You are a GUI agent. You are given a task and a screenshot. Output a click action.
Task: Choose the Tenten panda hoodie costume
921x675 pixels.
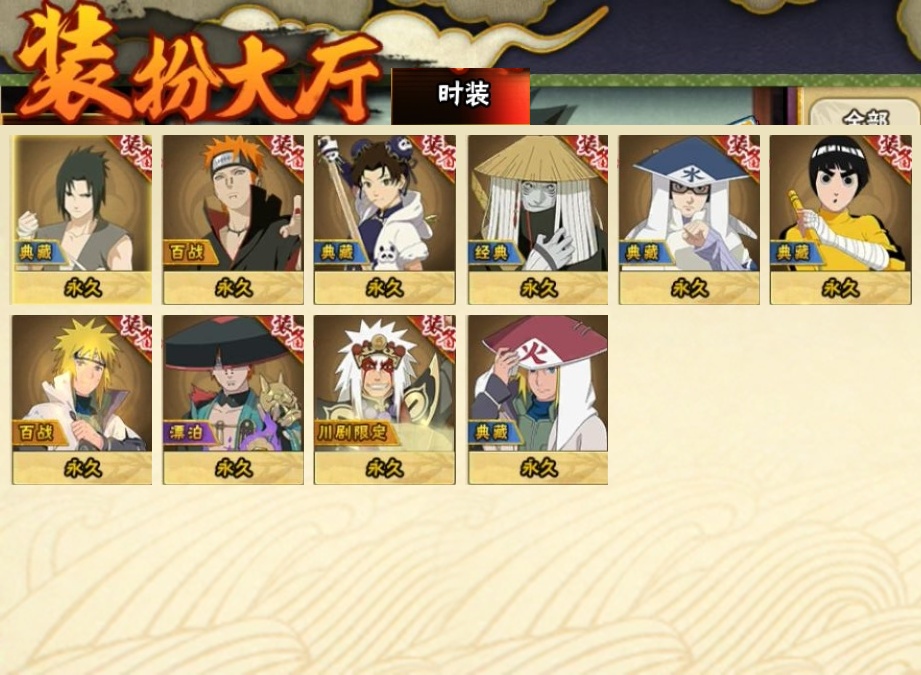[x=385, y=219]
